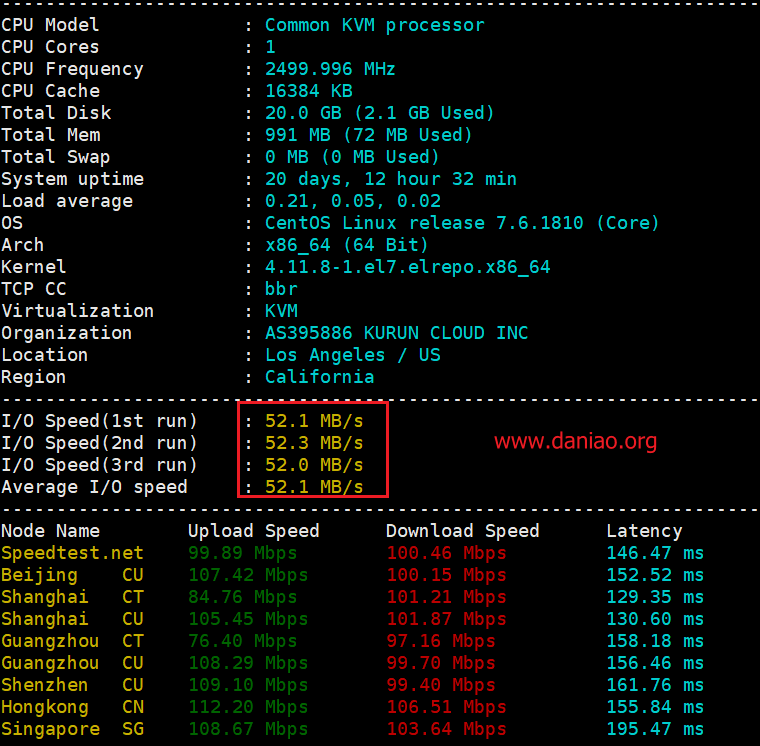Click the kernel version string
Screen dimensions: 760x746
pos(407,267)
